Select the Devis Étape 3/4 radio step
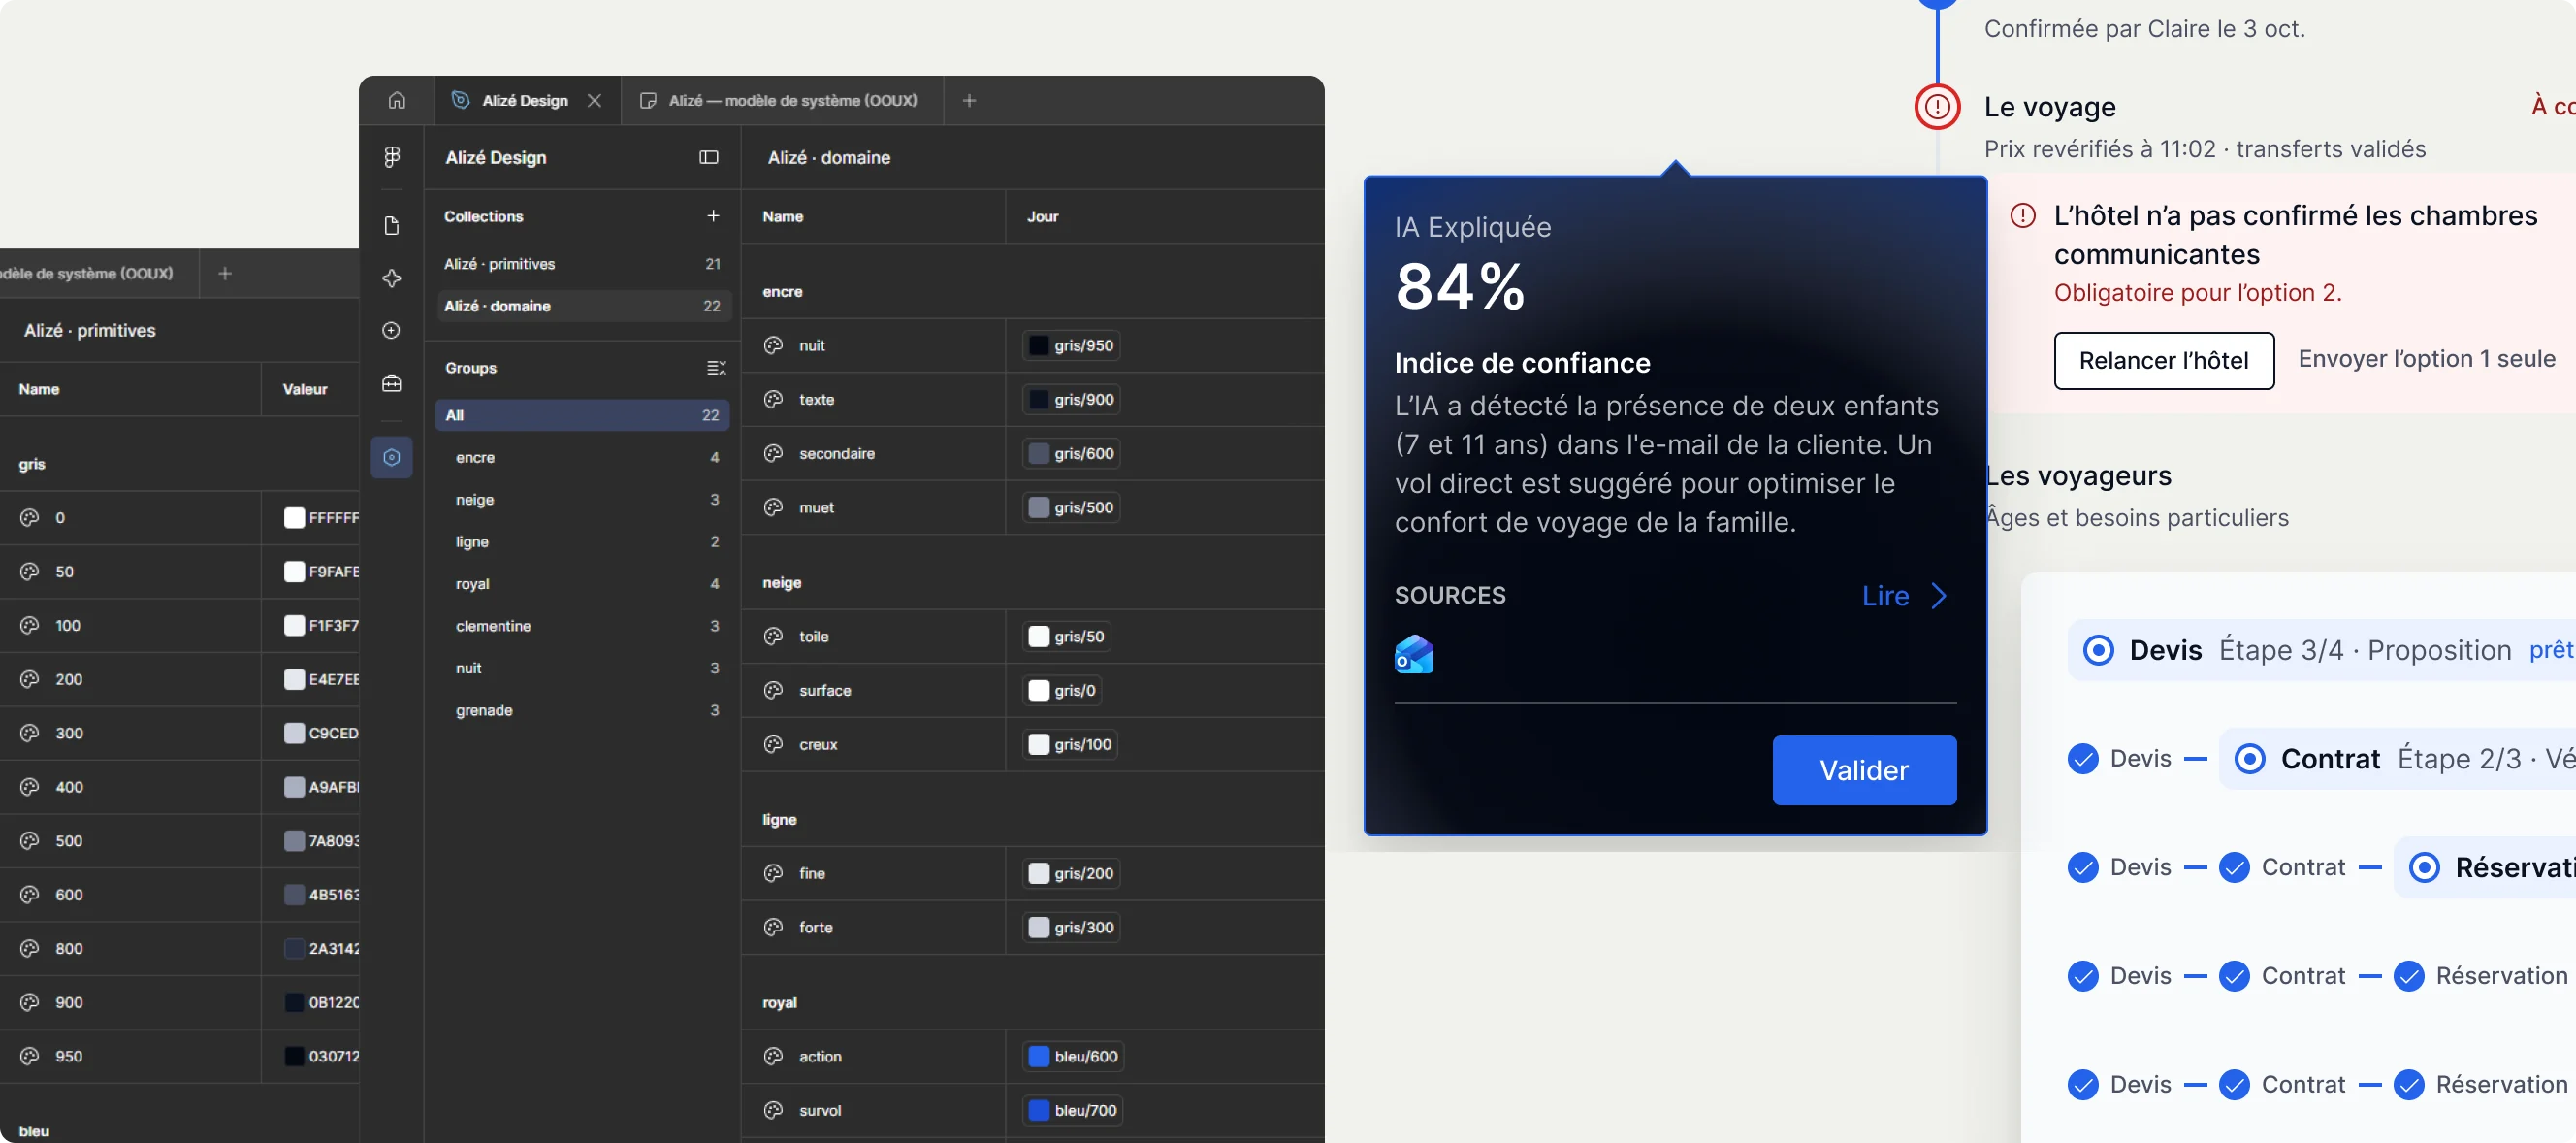The image size is (2576, 1143). (x=2098, y=650)
